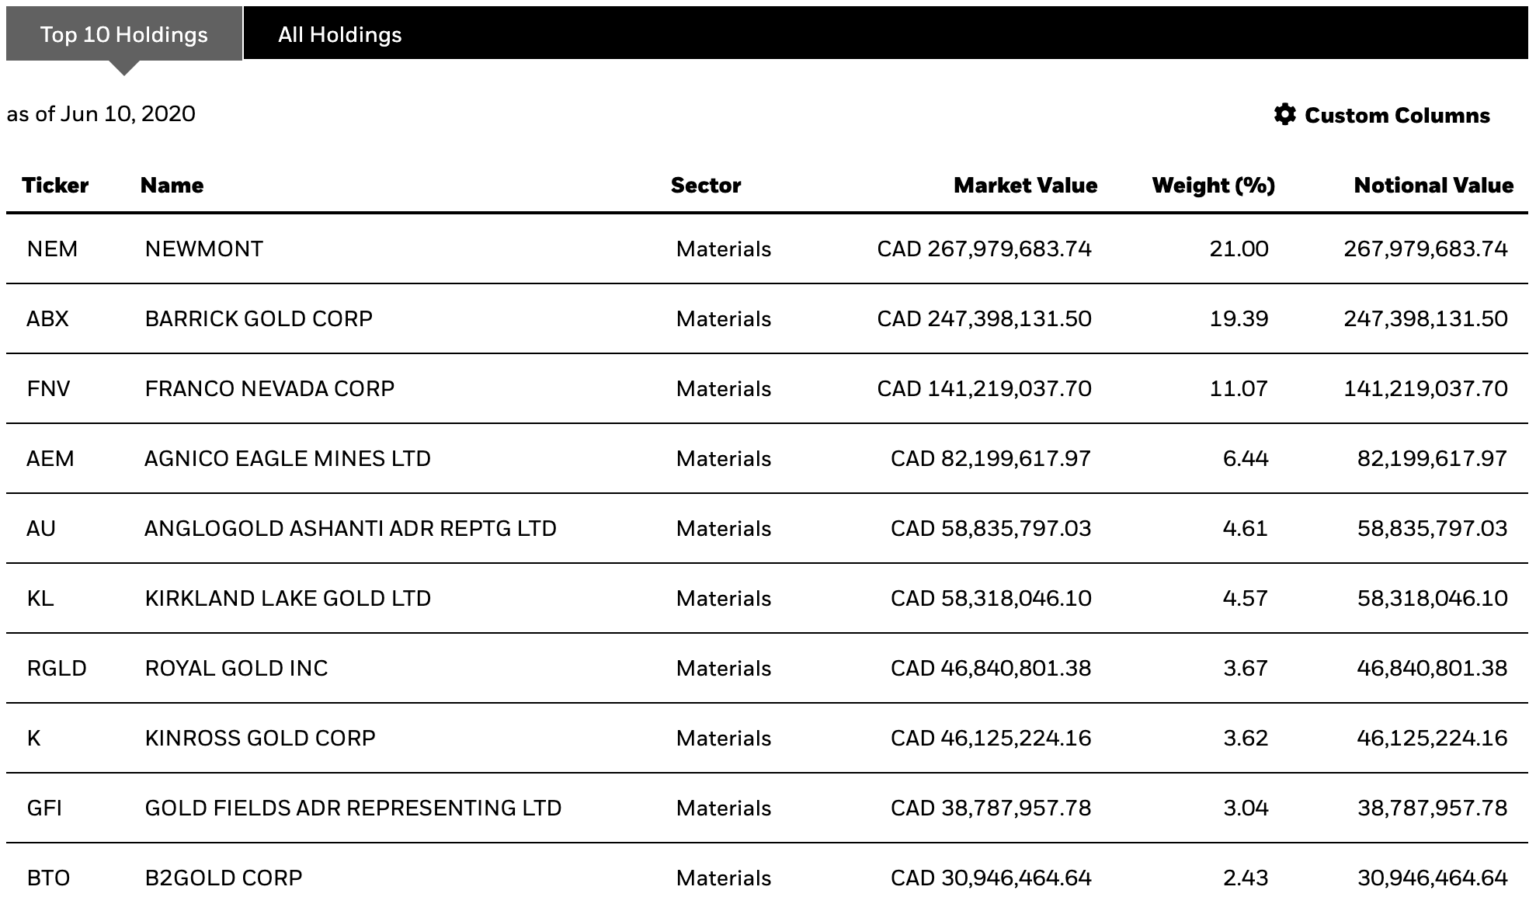1536x904 pixels.
Task: Select the ROYAL GOLD INC holding
Action: (x=236, y=668)
